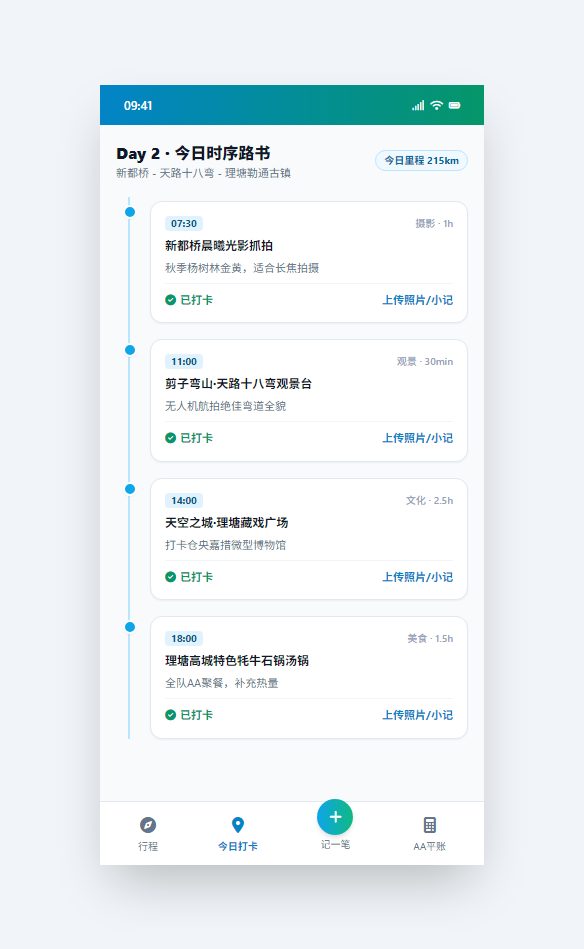The width and height of the screenshot is (584, 949).
Task: Toggle 已打卡 status for 理塘高城特色牦牛石锅汤锅
Action: (189, 715)
